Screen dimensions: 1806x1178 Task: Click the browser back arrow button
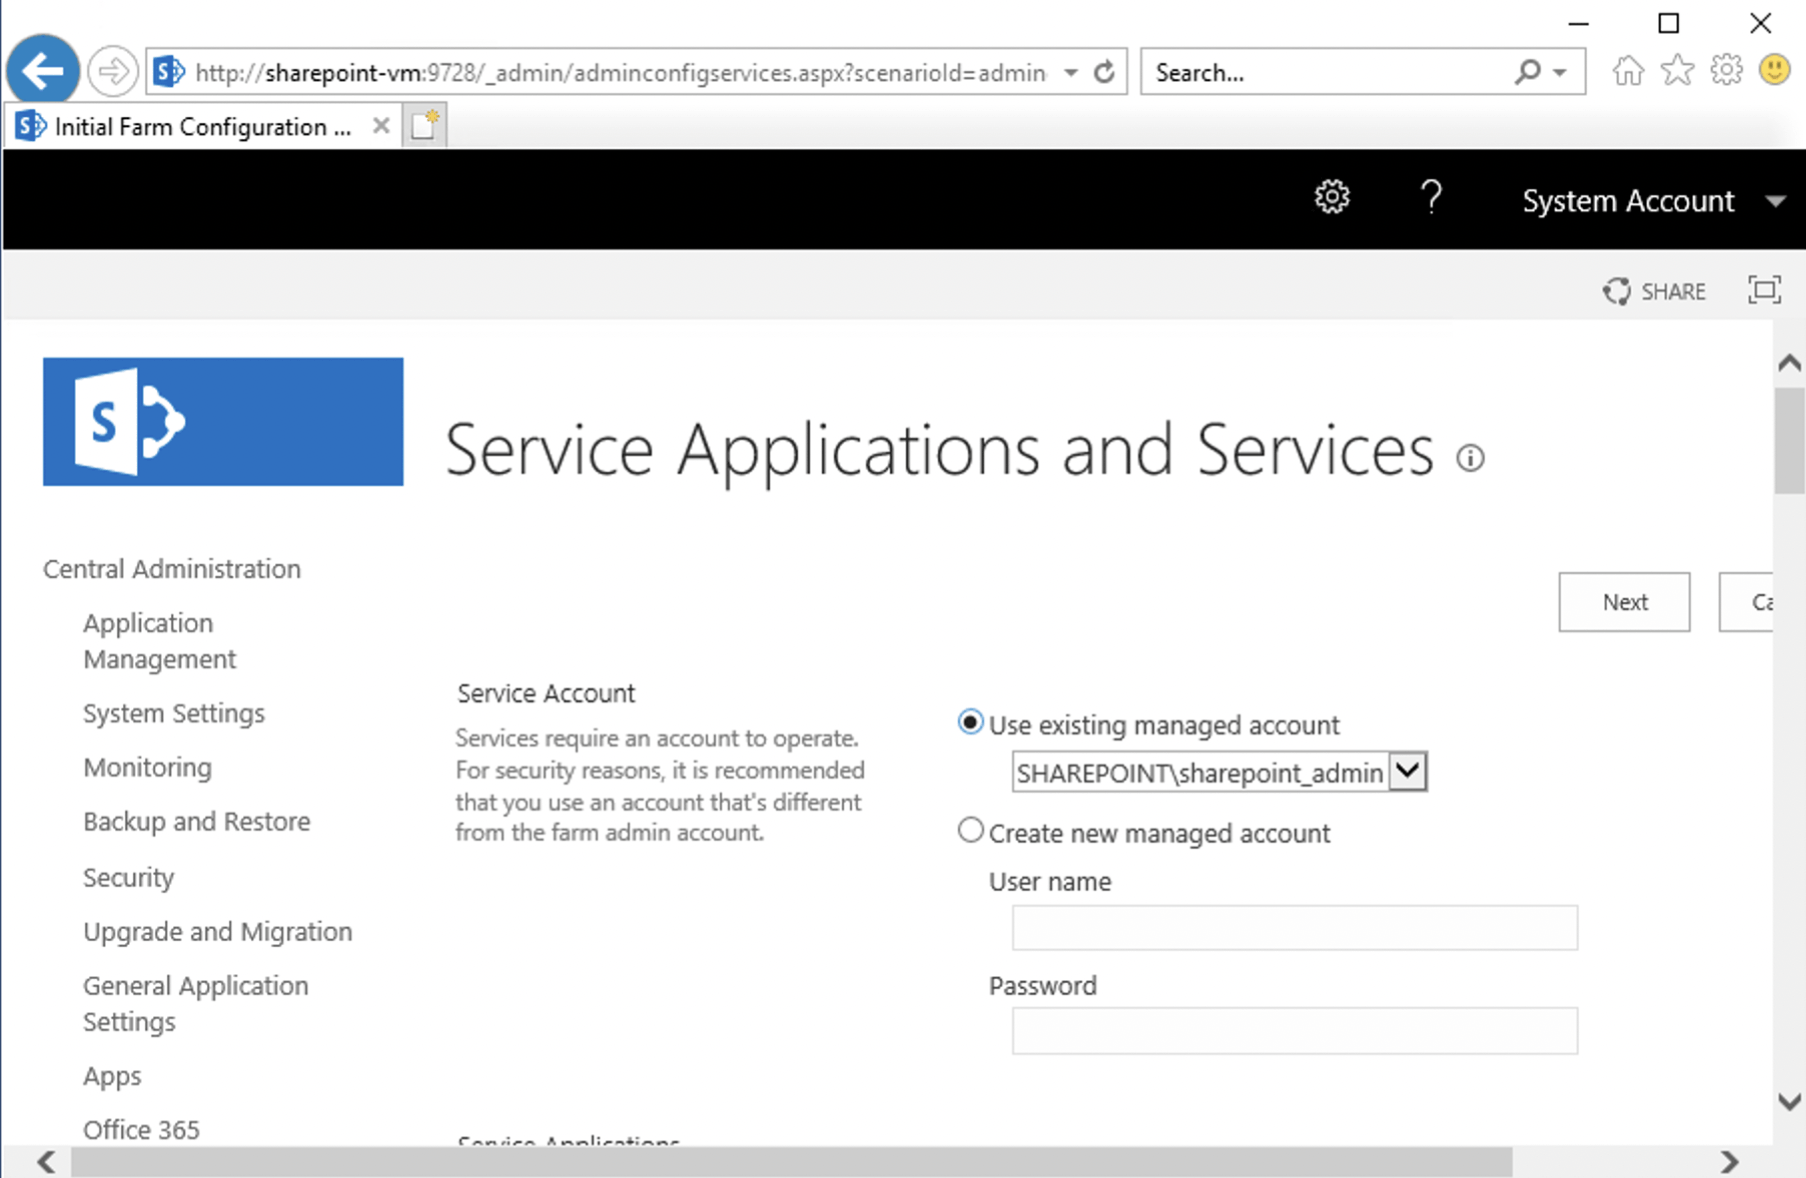[x=42, y=71]
